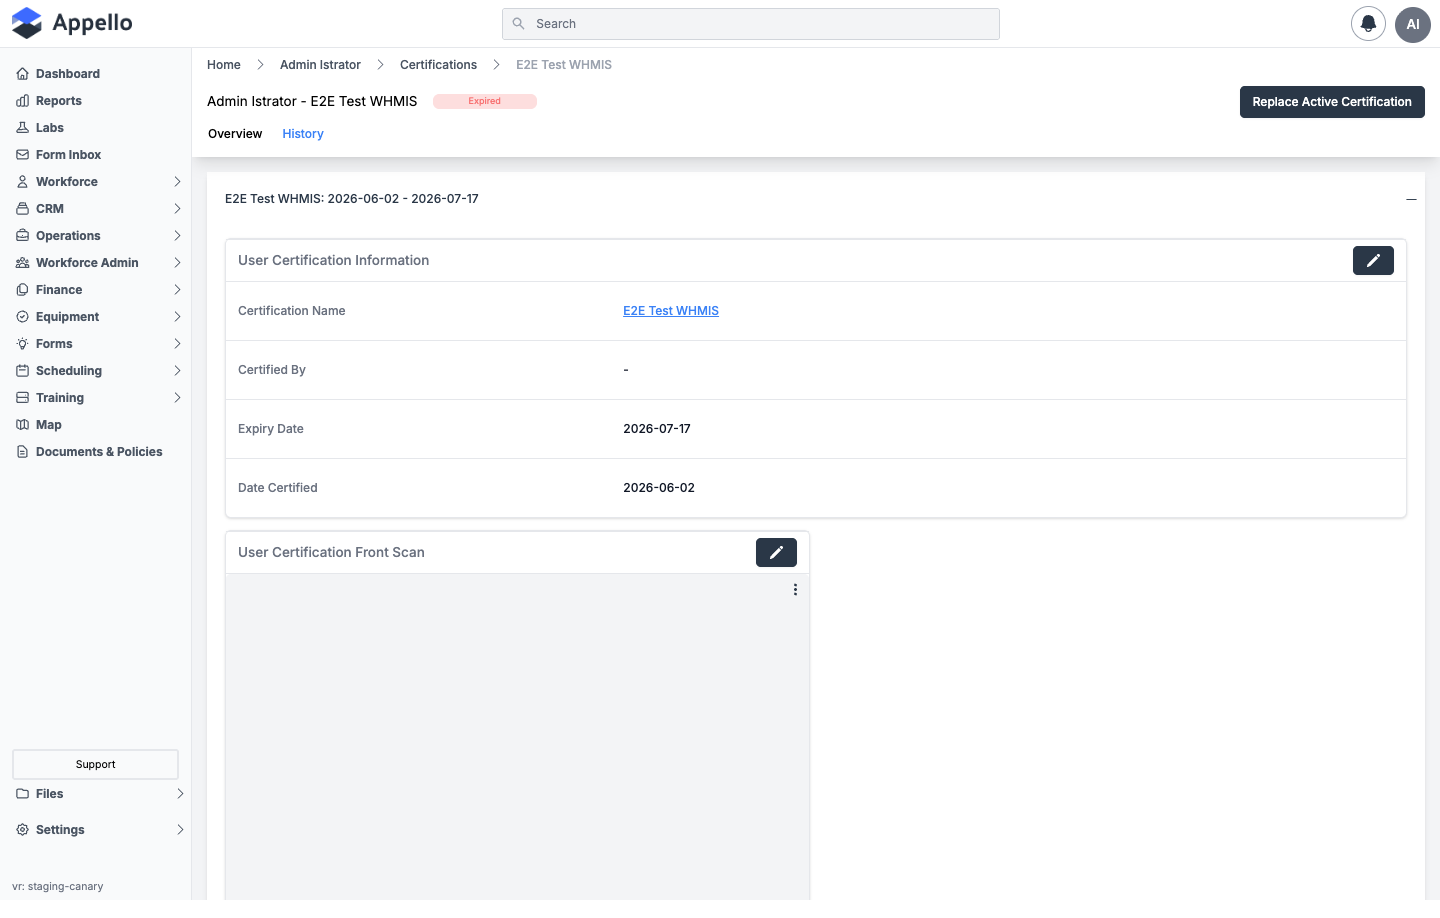Select the expiry date 2026-07-17 value
Screen dimensions: 1440x918
point(657,429)
